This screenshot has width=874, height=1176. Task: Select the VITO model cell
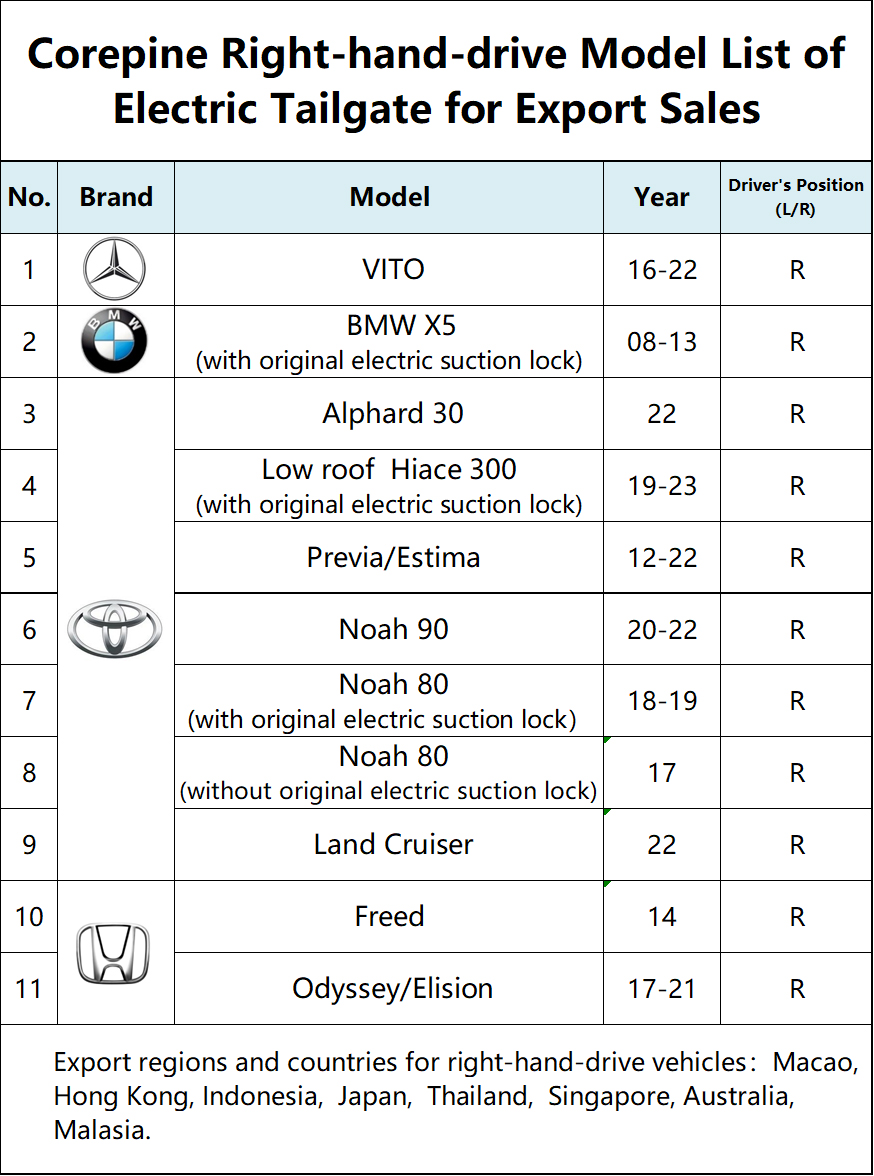(393, 270)
